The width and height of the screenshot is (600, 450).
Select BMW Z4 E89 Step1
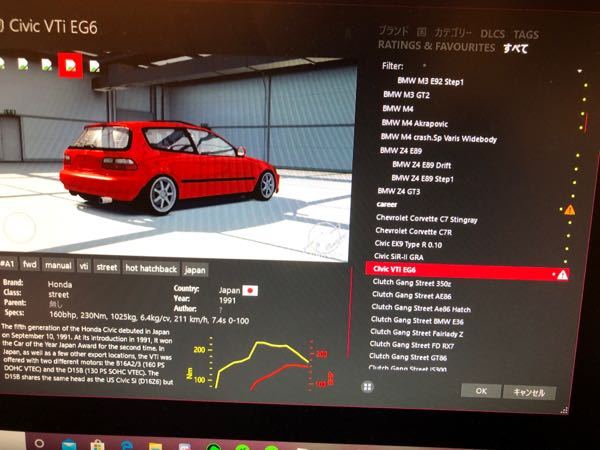click(422, 178)
